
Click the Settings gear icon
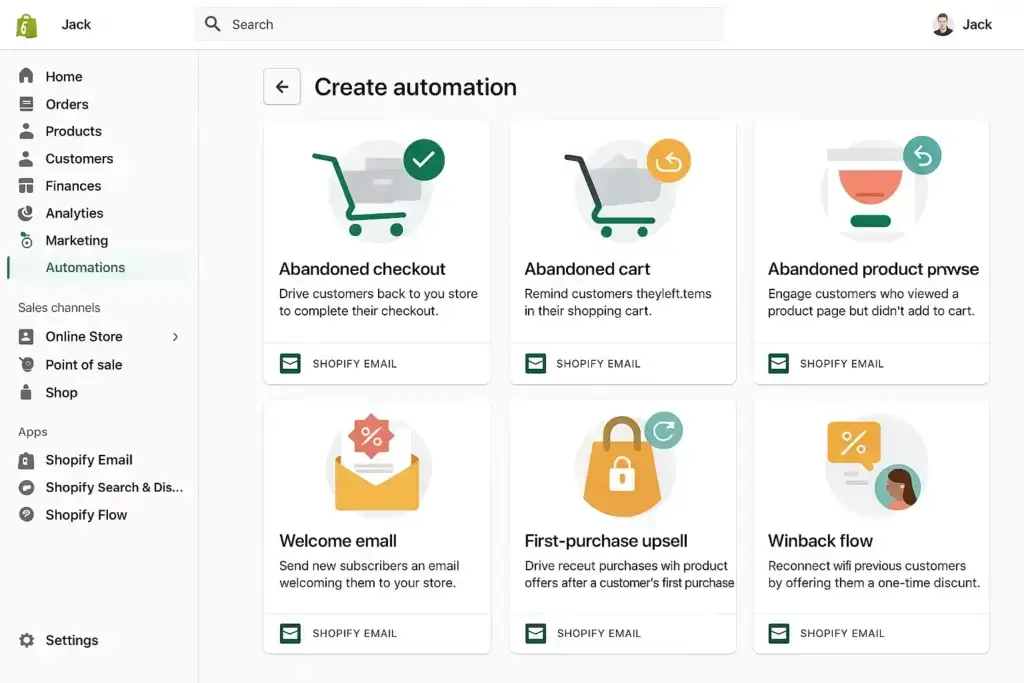(x=26, y=640)
